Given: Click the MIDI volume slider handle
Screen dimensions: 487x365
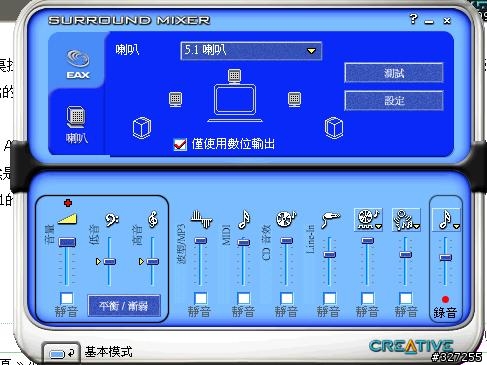Looking at the screenshot, I should [244, 242].
